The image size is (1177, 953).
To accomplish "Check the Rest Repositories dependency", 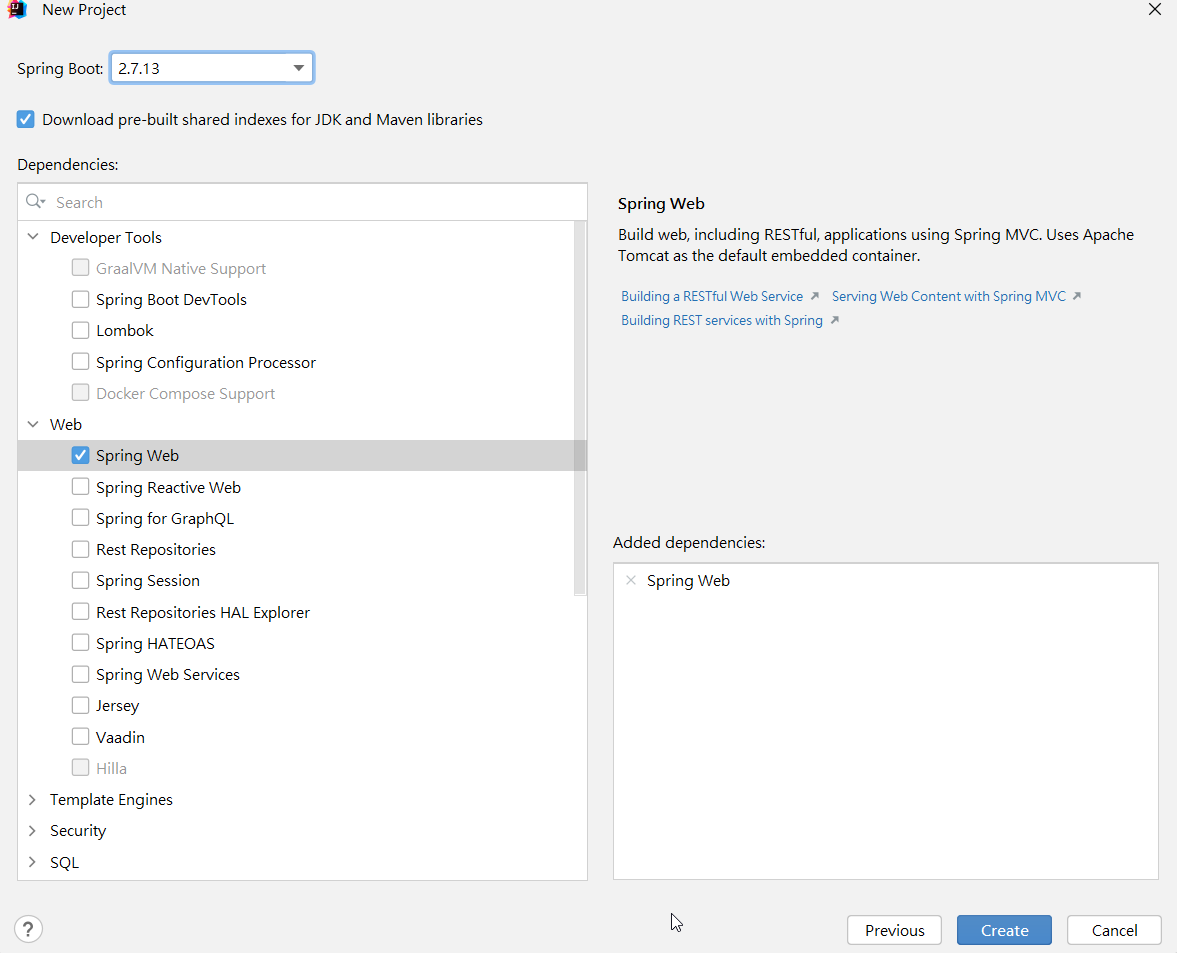I will pyautogui.click(x=80, y=549).
